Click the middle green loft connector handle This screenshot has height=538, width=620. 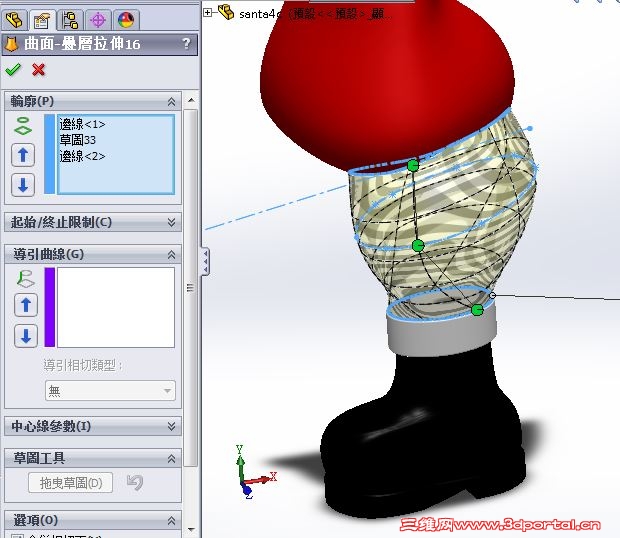(418, 245)
